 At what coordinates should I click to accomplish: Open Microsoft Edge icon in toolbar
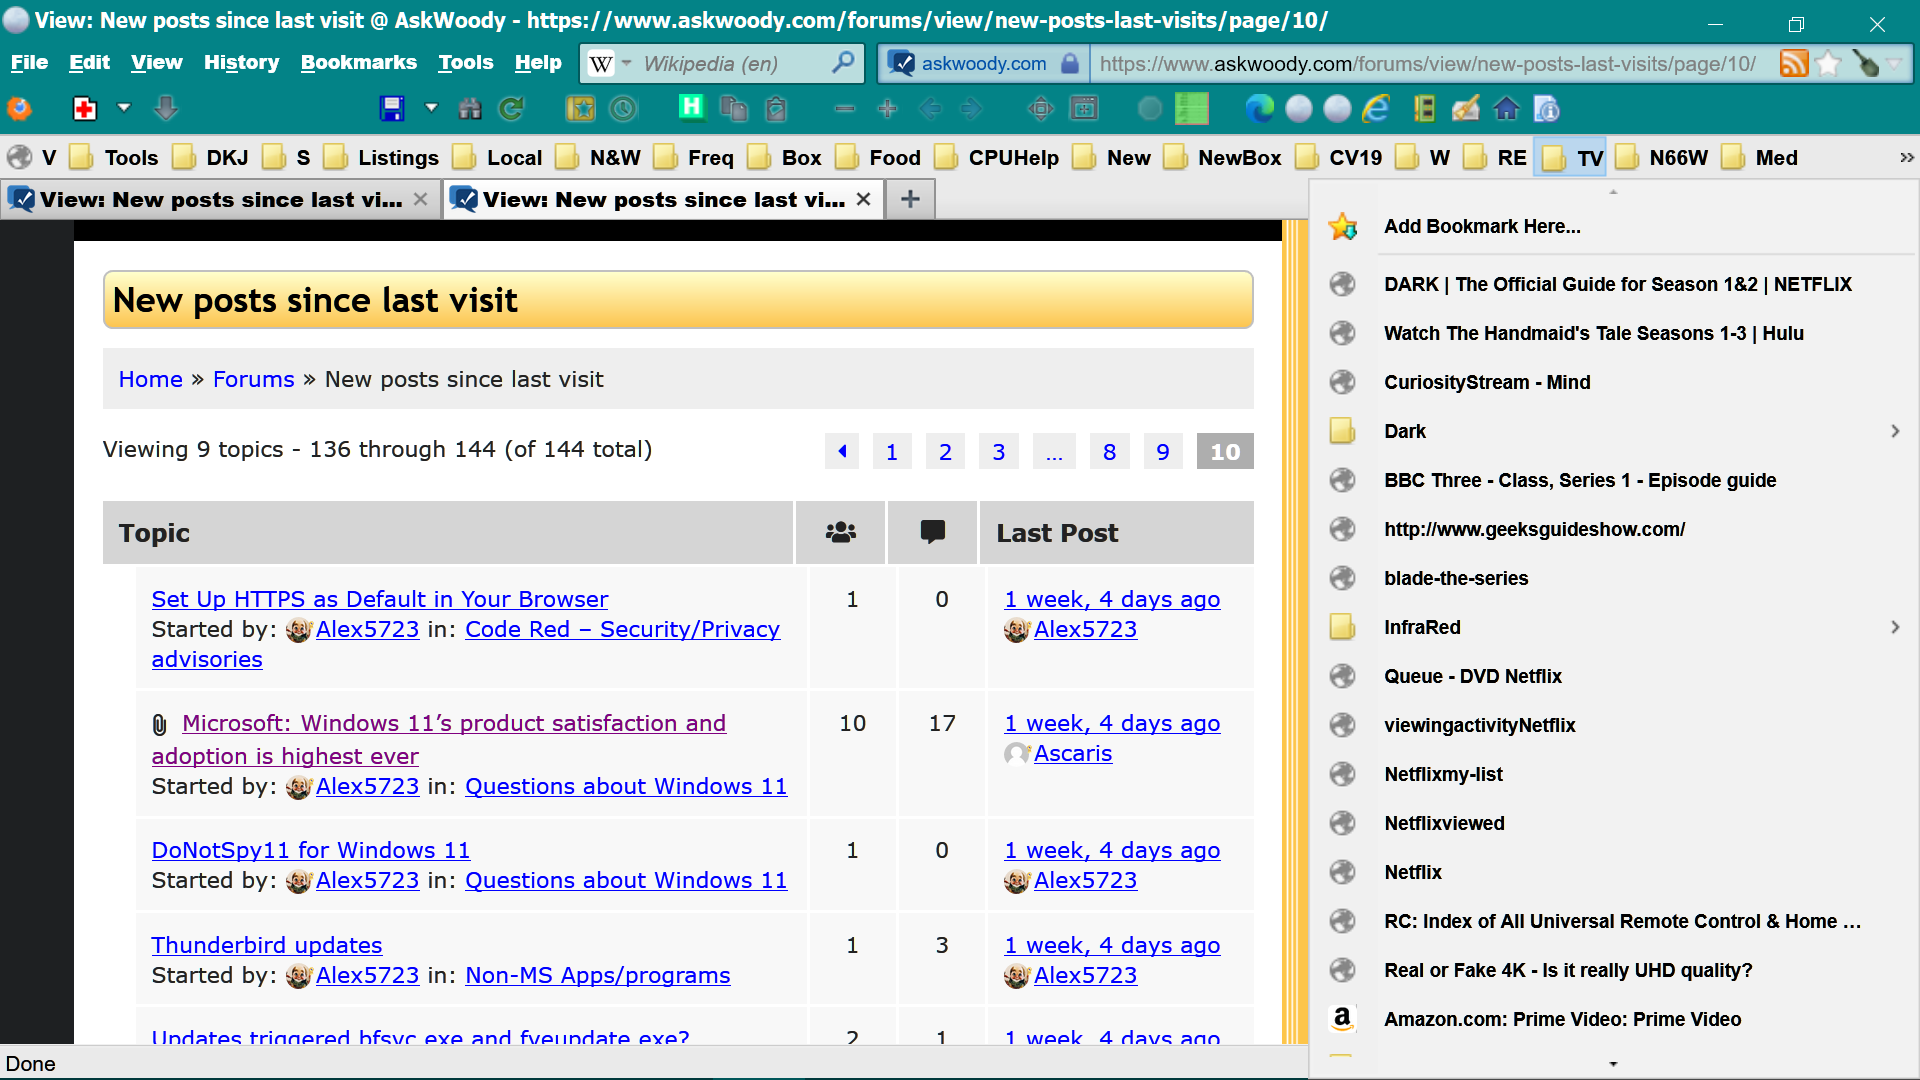point(1259,108)
